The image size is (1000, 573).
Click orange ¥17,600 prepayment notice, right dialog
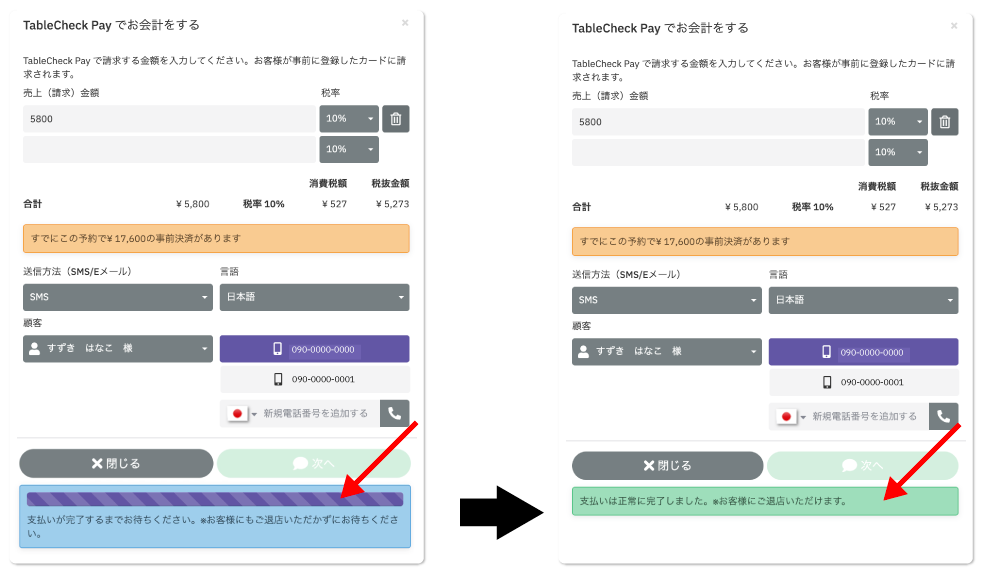click(765, 242)
